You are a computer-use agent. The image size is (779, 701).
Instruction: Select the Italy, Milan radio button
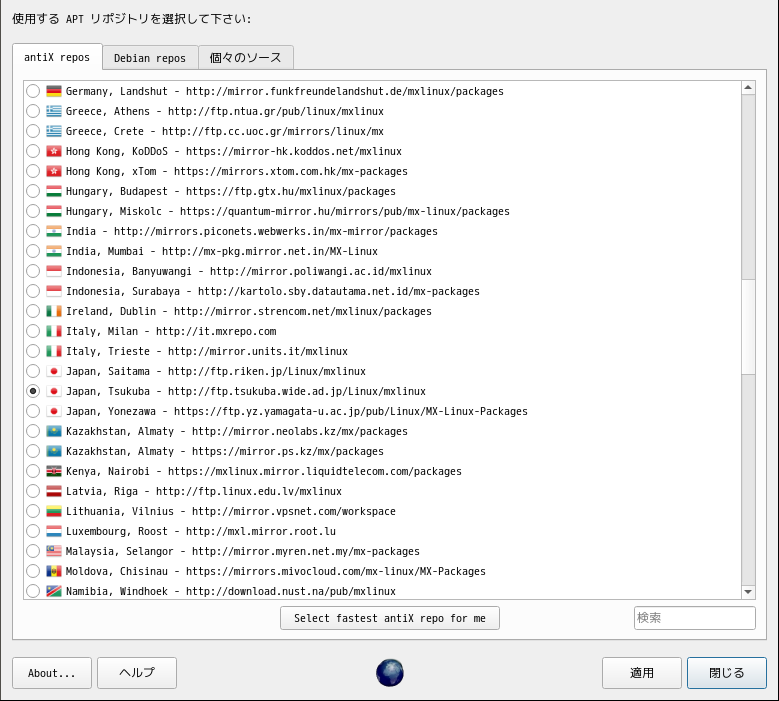[33, 331]
